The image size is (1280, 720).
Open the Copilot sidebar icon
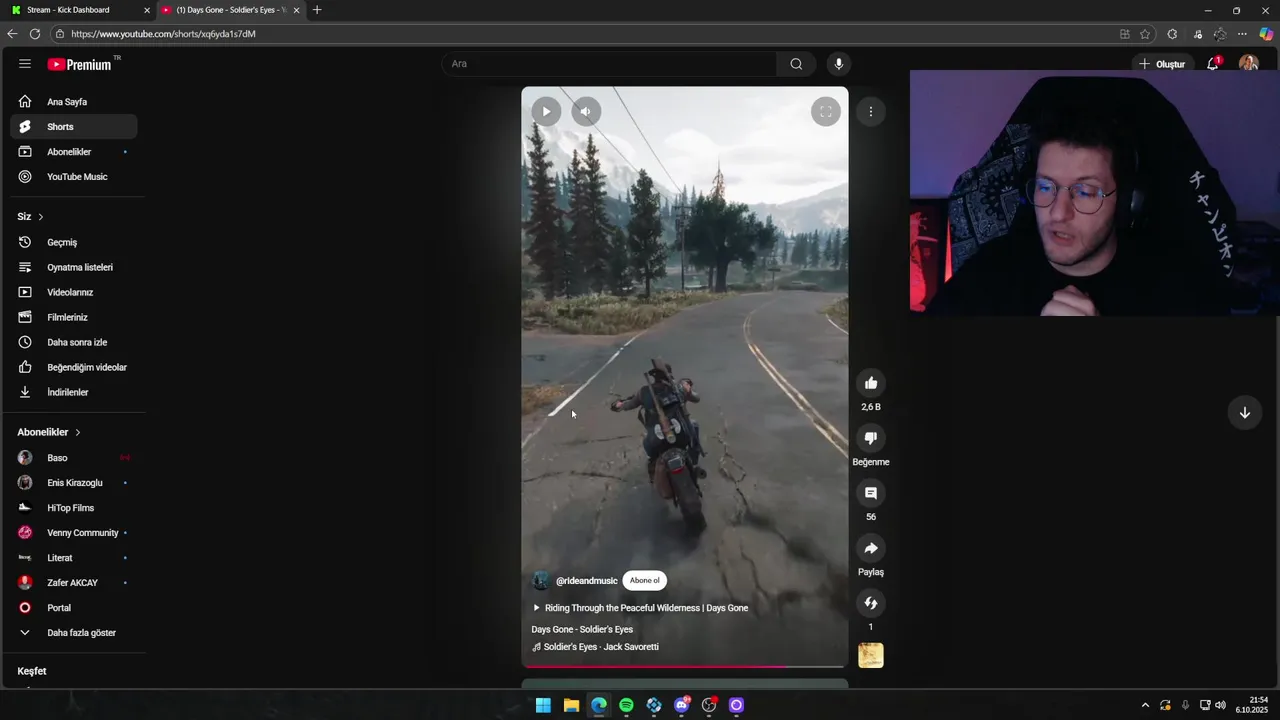pyautogui.click(x=1266, y=34)
